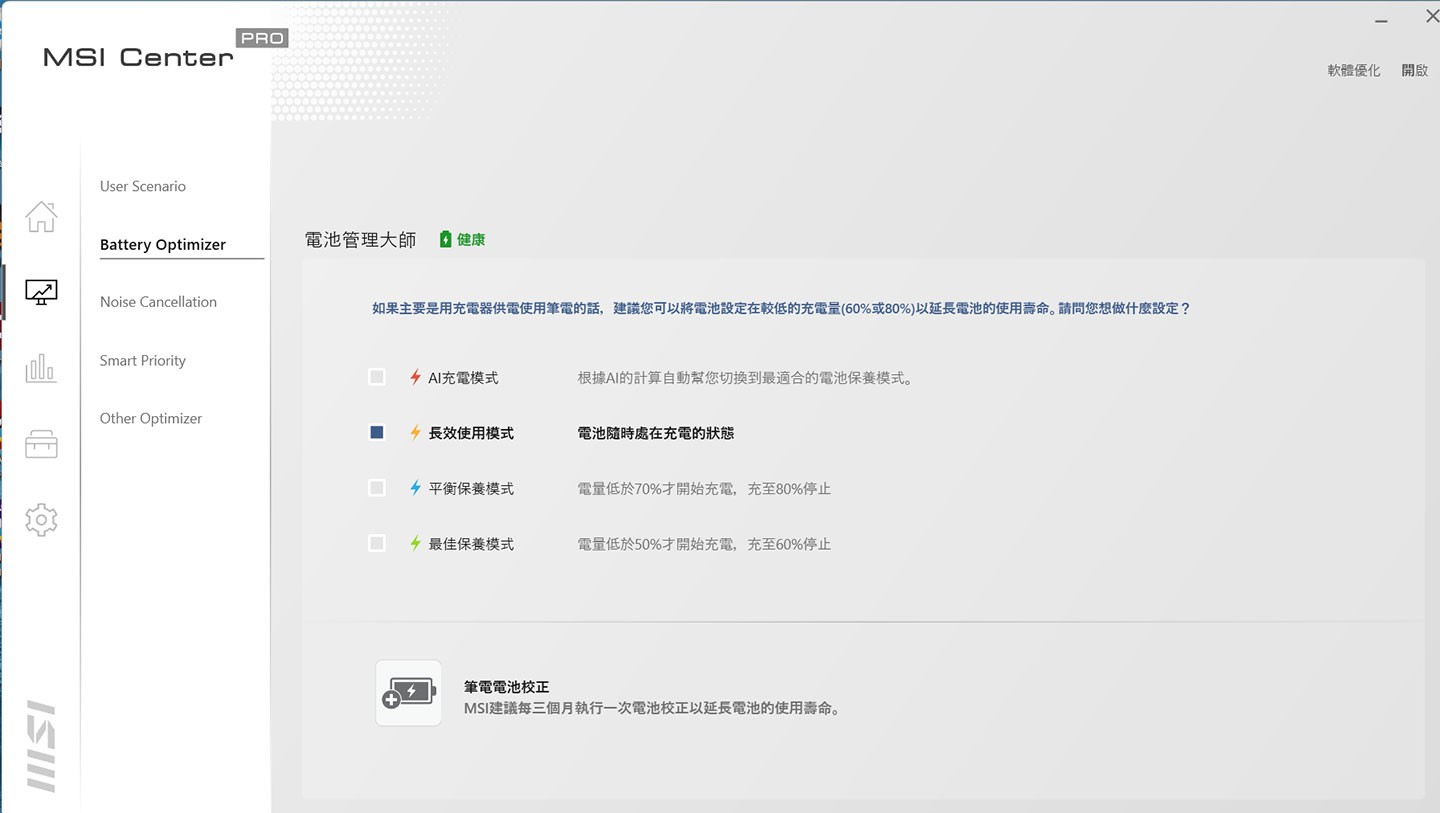Click the MSI建議每三個月執行一次電池校正 description
This screenshot has height=813, width=1440.
[653, 708]
